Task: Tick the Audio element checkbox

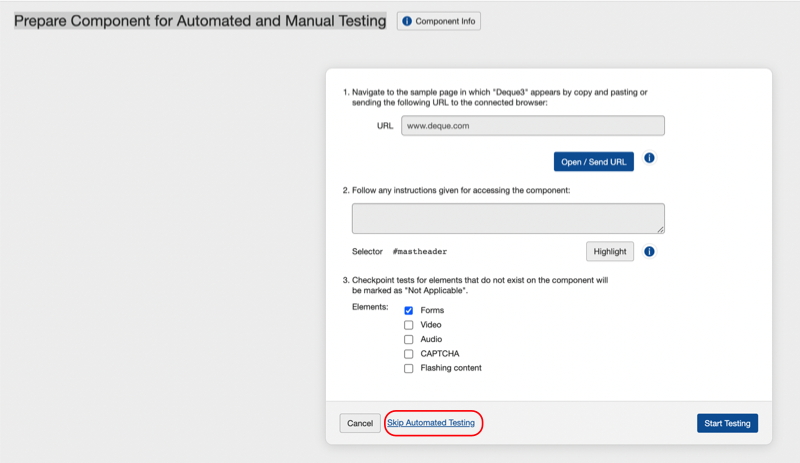Action: click(408, 340)
